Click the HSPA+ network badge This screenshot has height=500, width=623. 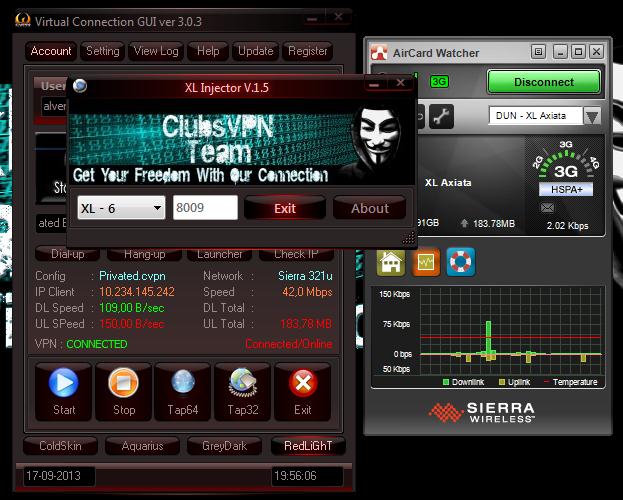[566, 190]
